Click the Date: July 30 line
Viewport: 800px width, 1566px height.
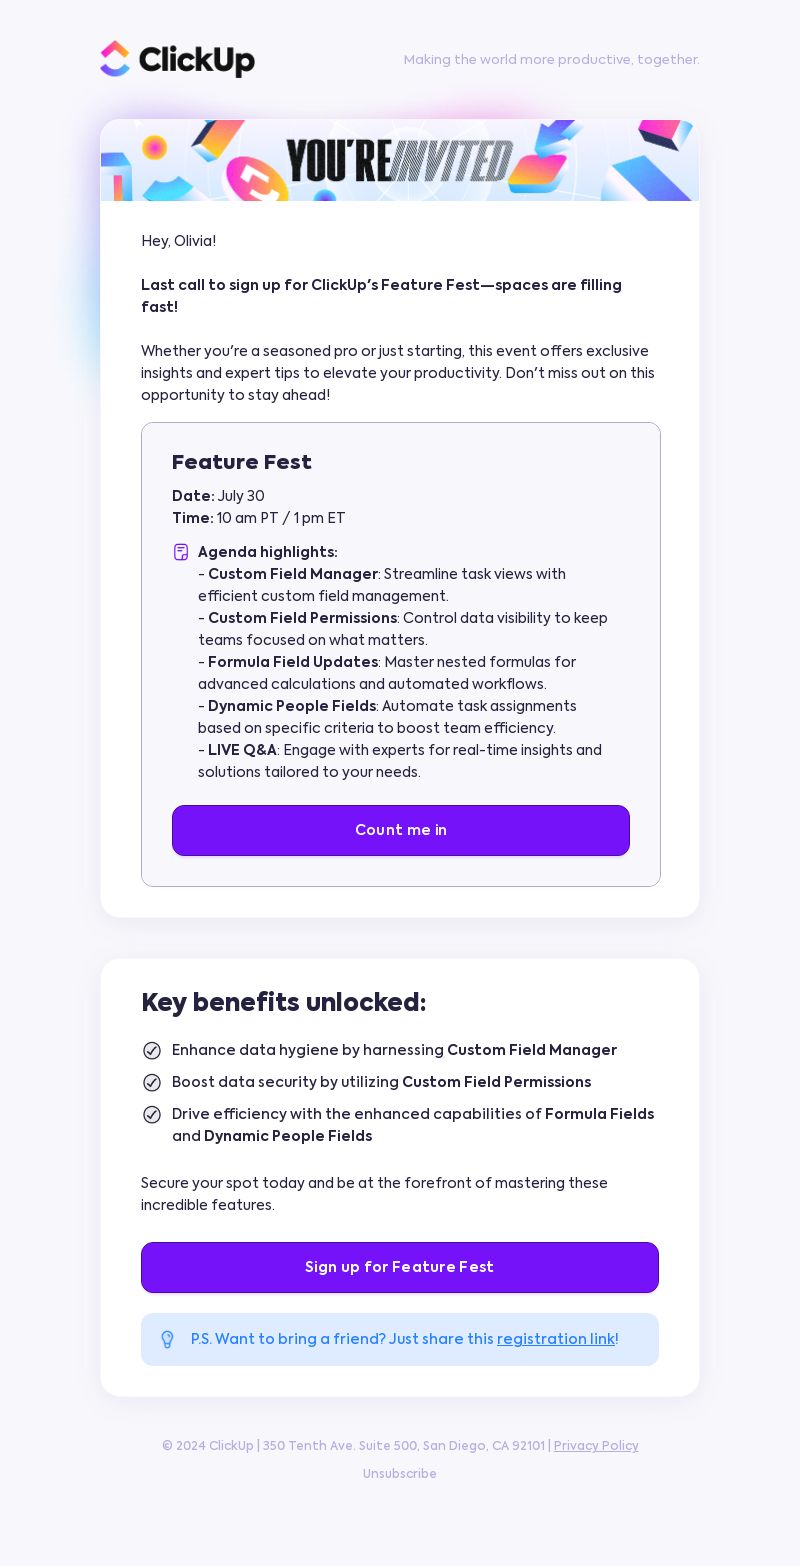coord(218,496)
